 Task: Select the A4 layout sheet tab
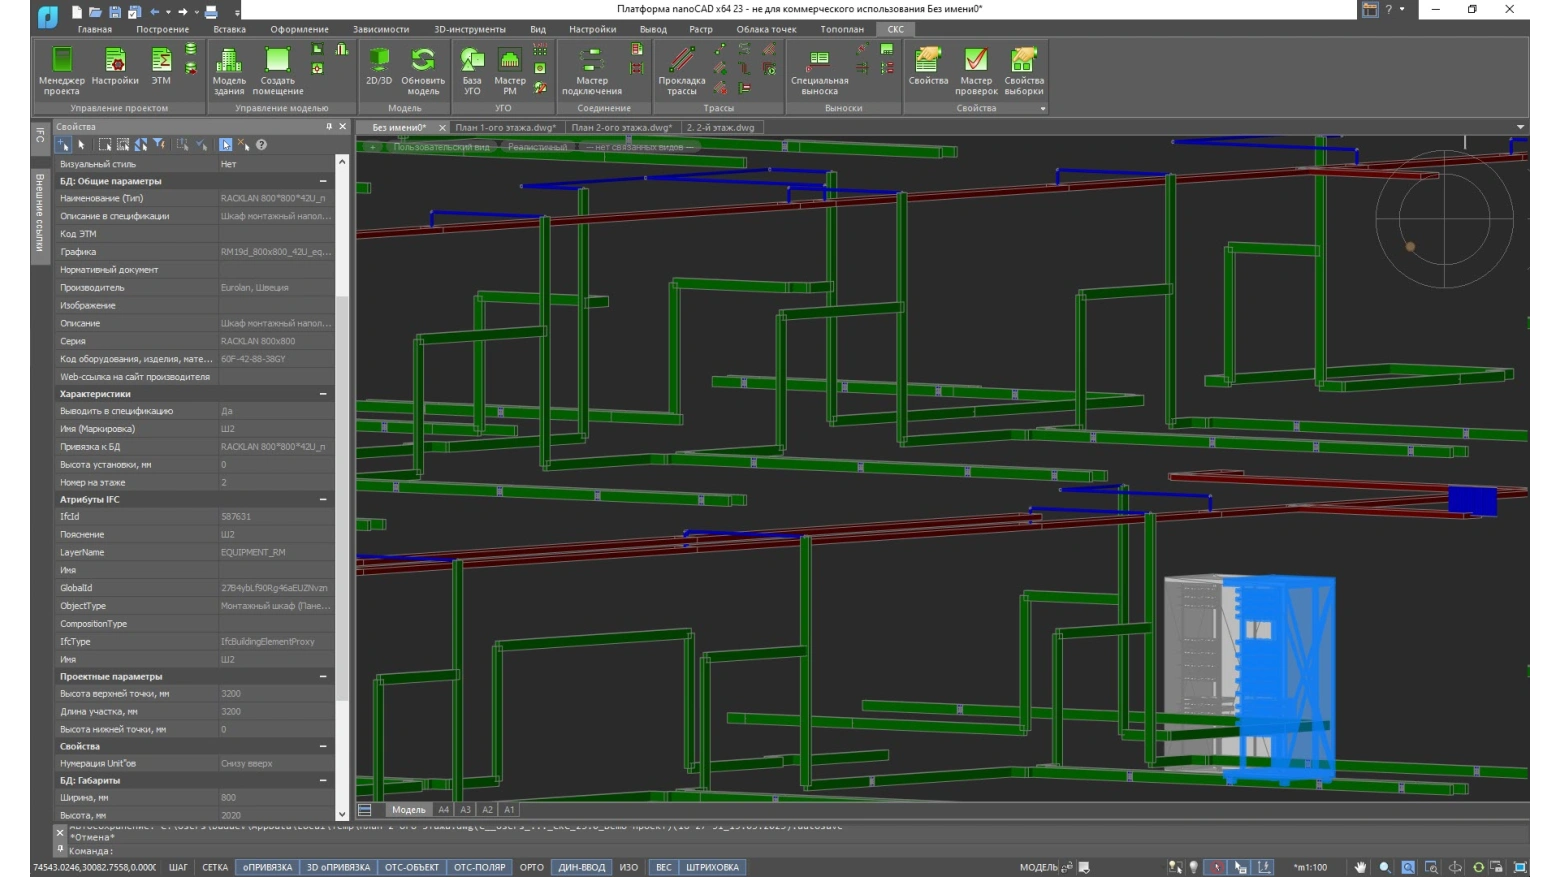pyautogui.click(x=443, y=810)
